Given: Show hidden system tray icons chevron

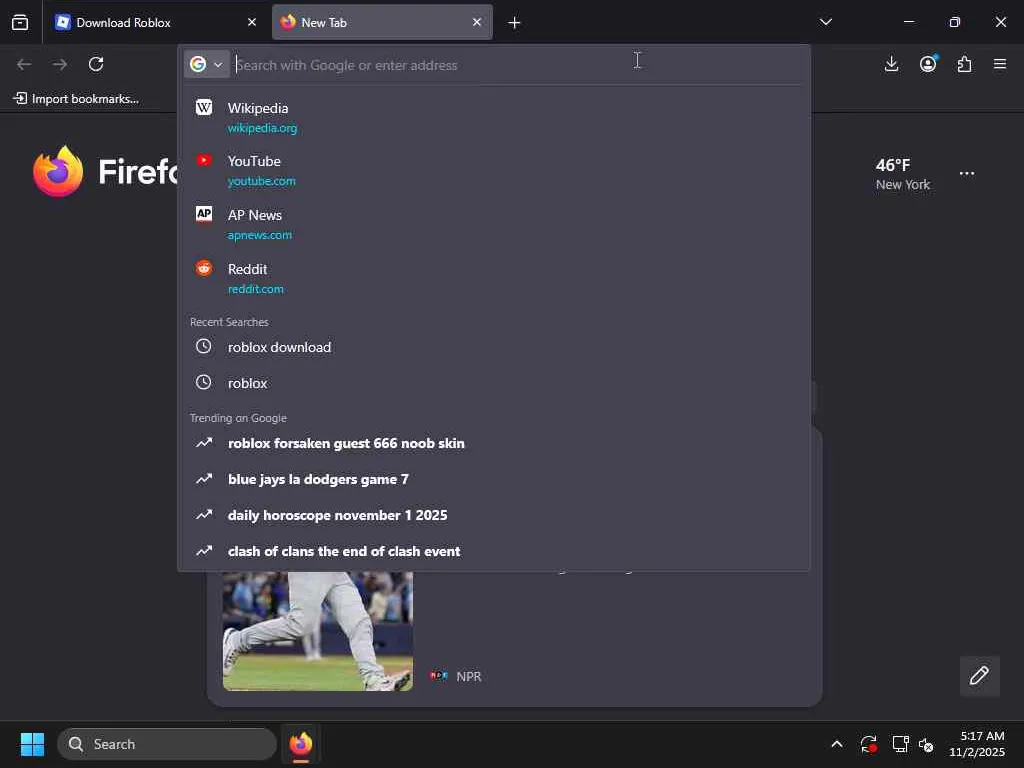Looking at the screenshot, I should tap(837, 744).
